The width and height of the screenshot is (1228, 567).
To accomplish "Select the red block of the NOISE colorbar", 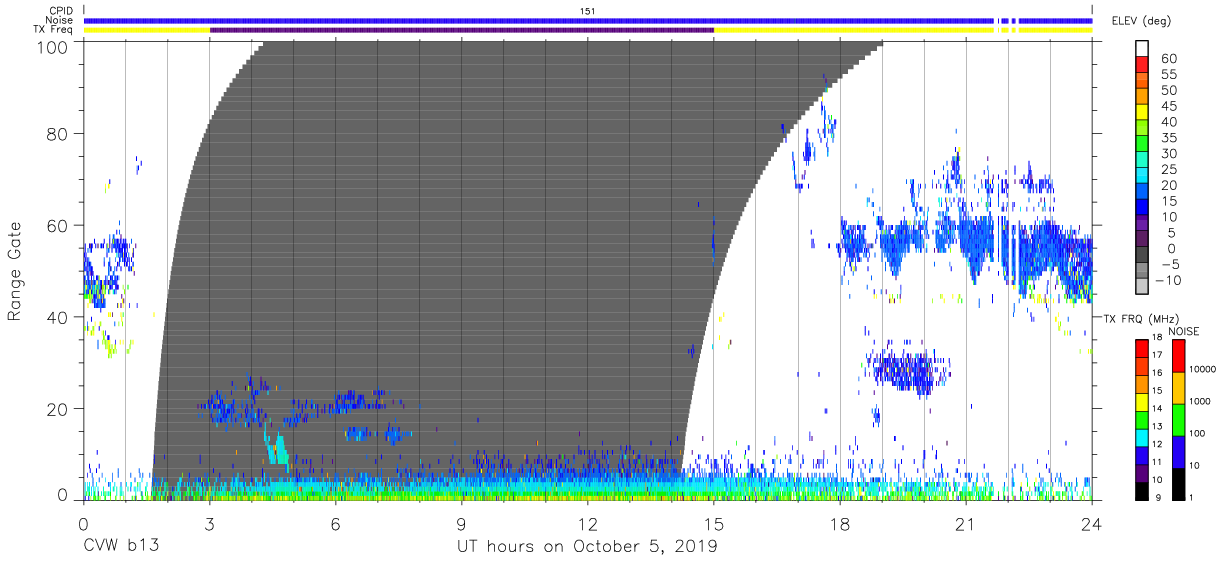I will click(x=1178, y=356).
